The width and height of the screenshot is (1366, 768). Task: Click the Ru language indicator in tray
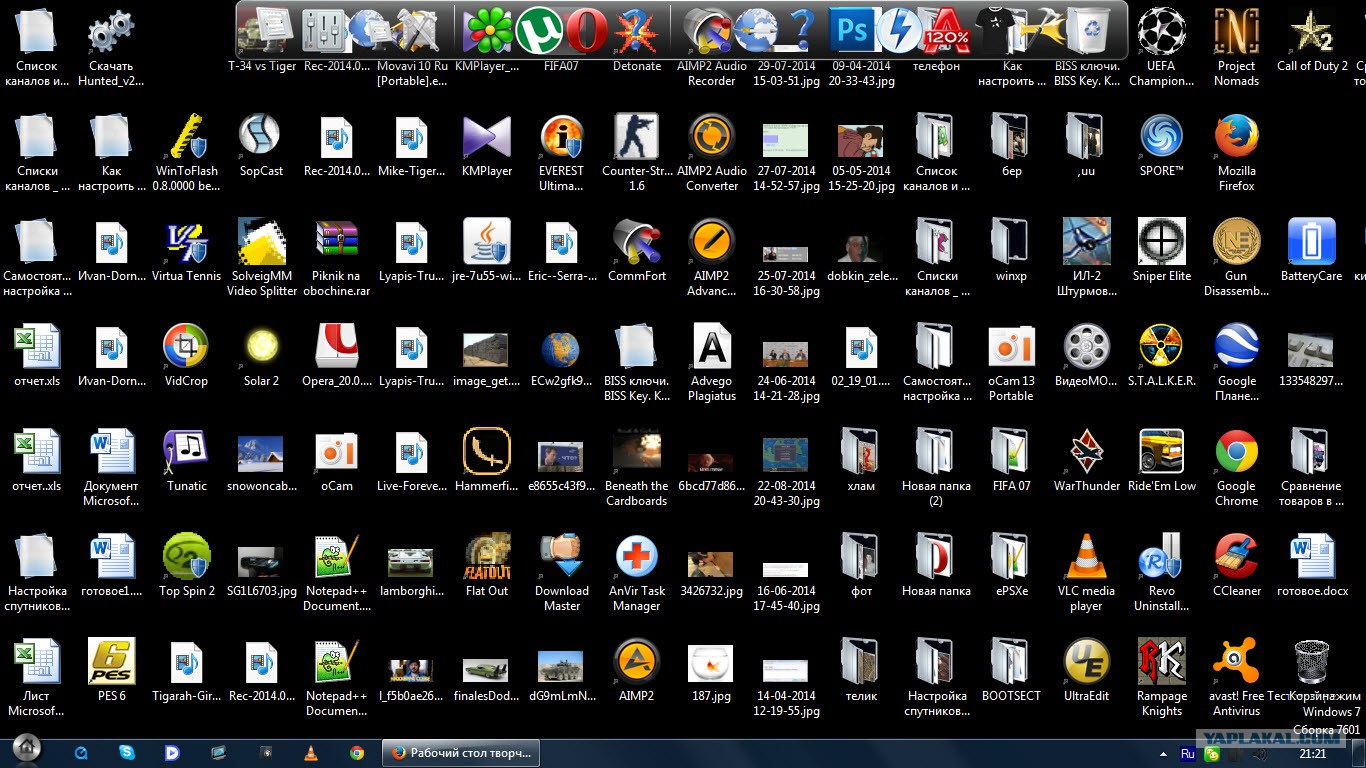1188,753
